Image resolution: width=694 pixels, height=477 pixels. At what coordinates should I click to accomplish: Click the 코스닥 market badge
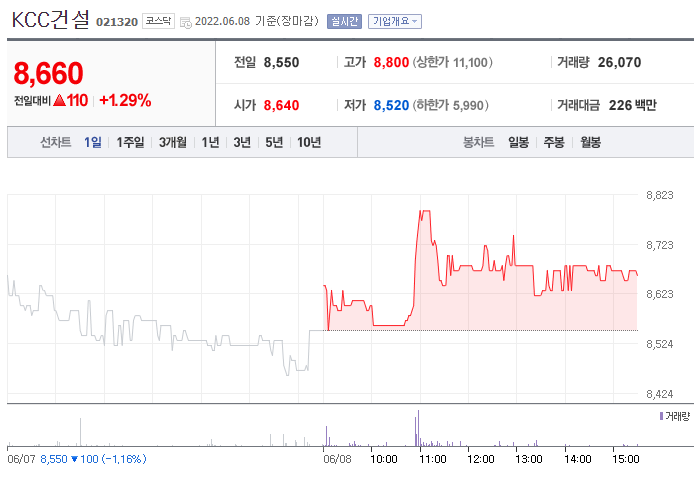[x=158, y=21]
